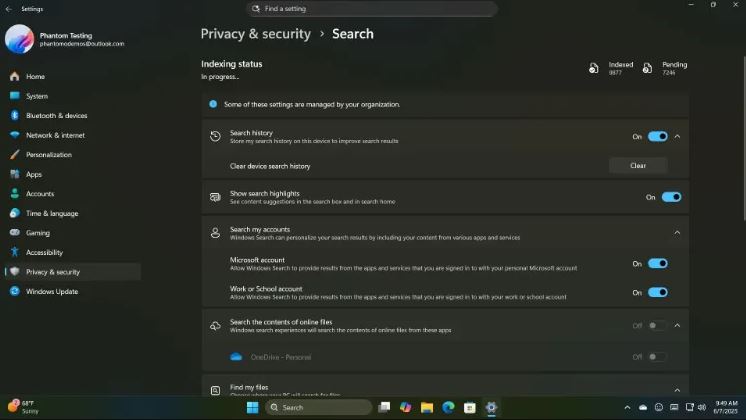Show hidden system tray icons
Viewport: 746px width, 420px height.
pos(627,408)
